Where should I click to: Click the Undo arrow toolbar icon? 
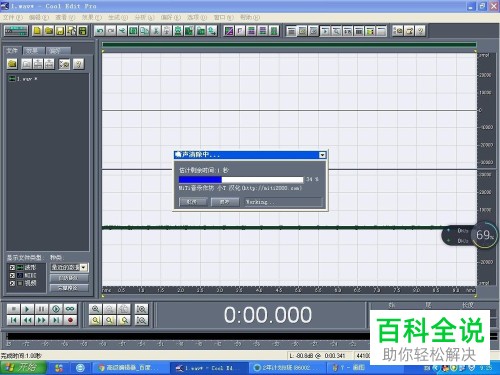(99, 31)
